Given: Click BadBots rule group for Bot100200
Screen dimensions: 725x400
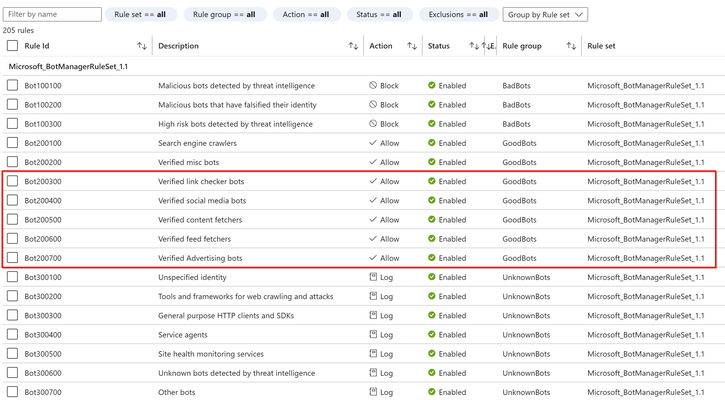Looking at the screenshot, I should click(516, 105).
